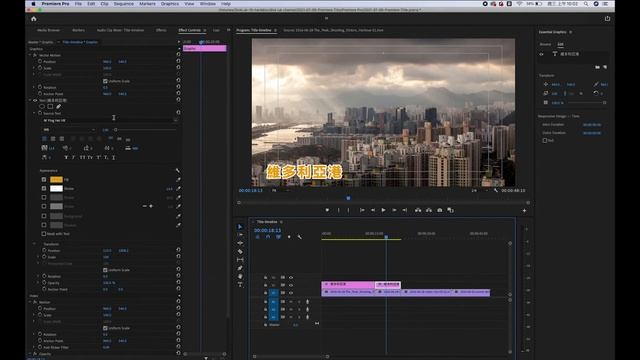640x360 pixels.
Task: Collapse the Source Text section
Action: coord(34,113)
